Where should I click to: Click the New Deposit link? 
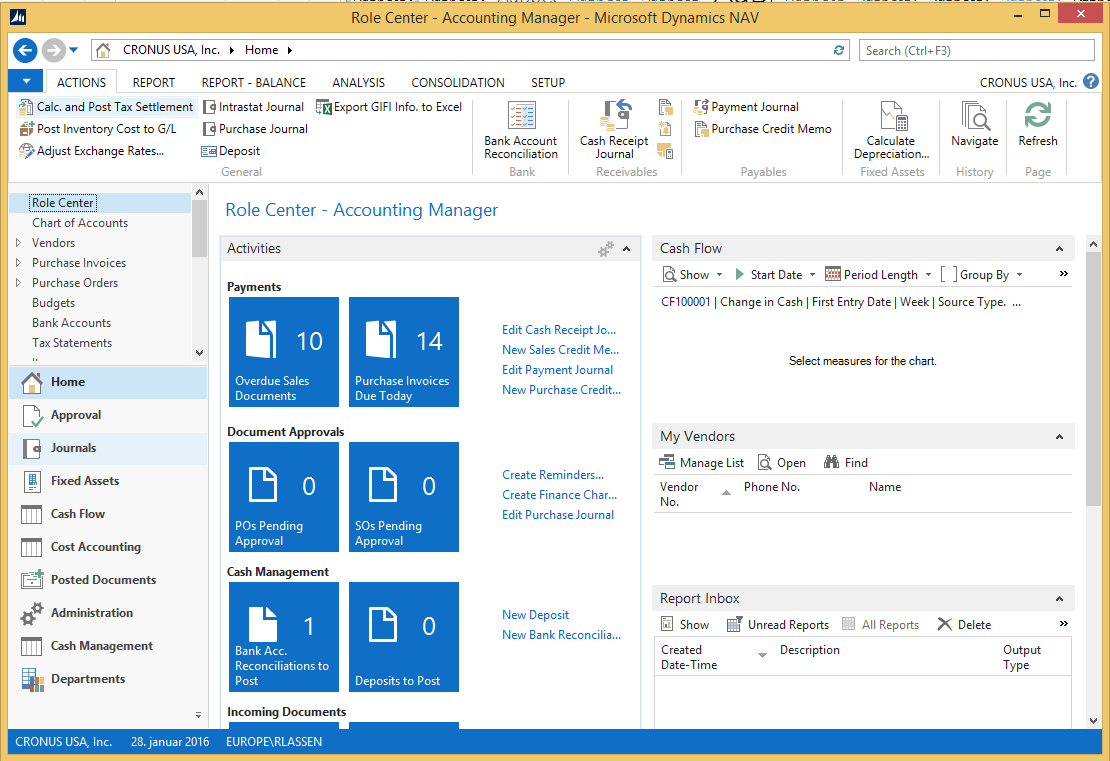click(535, 615)
